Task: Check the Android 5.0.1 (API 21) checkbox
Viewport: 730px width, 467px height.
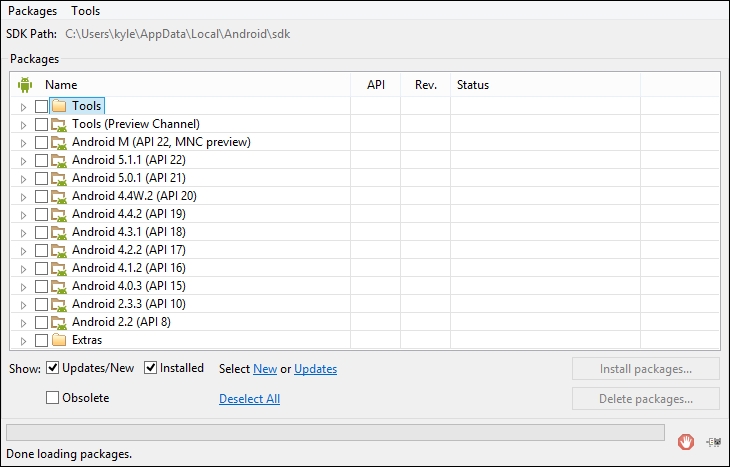Action: pos(41,178)
